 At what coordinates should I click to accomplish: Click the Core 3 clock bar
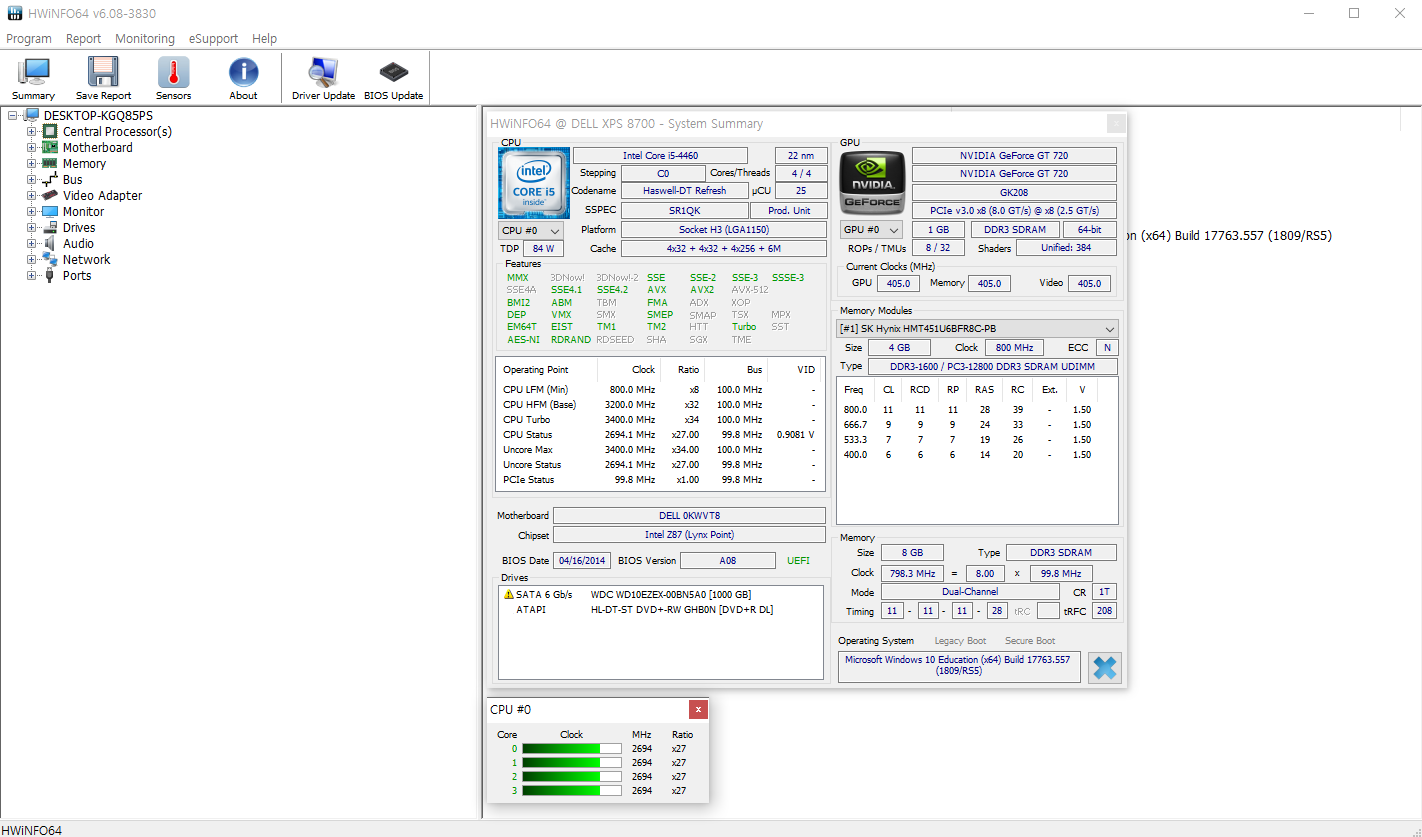(x=571, y=790)
